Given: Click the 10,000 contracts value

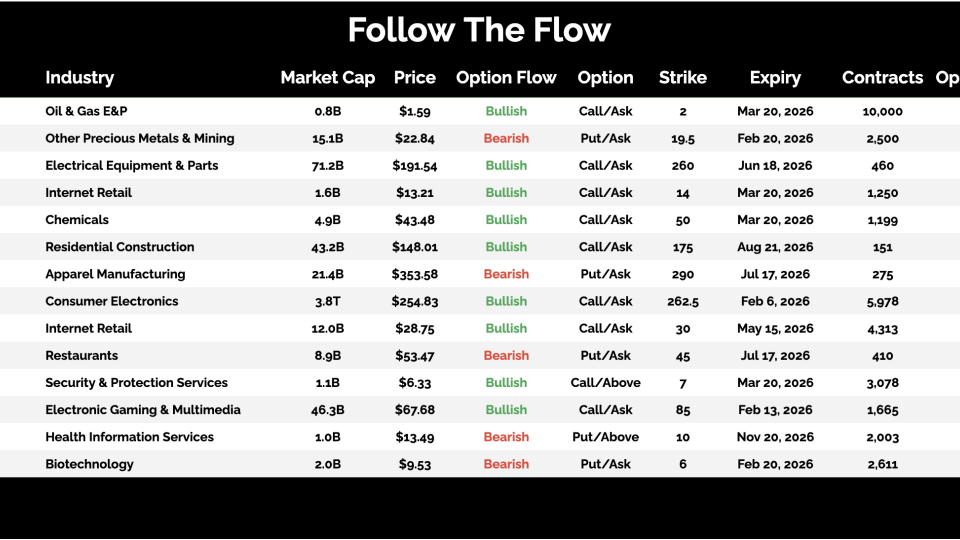Looking at the screenshot, I should (x=882, y=112).
